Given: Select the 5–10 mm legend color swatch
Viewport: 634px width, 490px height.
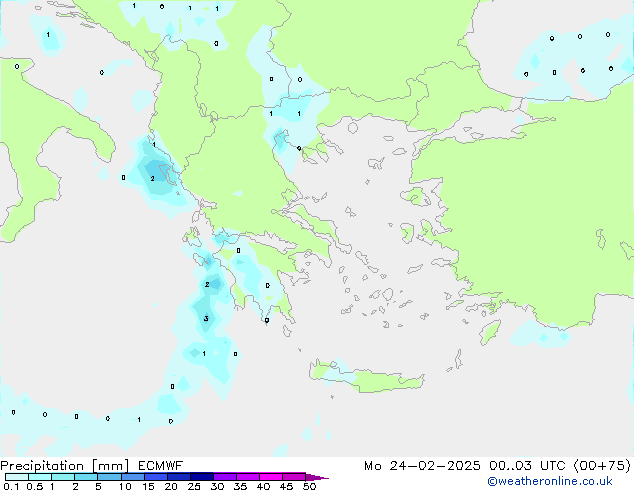Looking at the screenshot, I should click(x=110, y=477).
